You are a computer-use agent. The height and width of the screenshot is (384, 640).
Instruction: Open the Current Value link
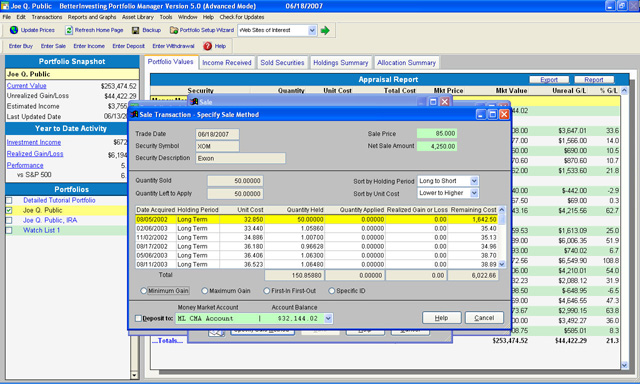27,86
